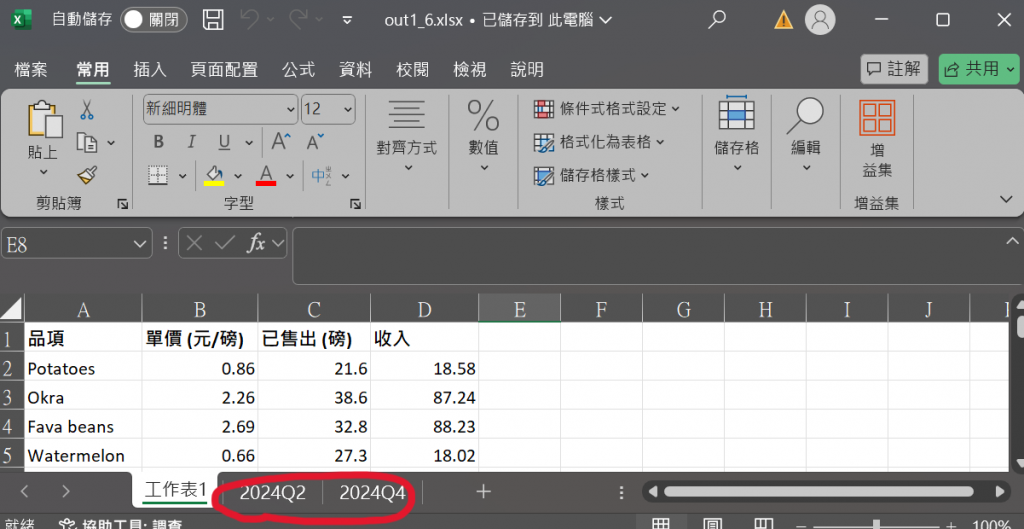Open the fill color dropdown arrow
Screen dimensions: 1024x529
point(238,176)
